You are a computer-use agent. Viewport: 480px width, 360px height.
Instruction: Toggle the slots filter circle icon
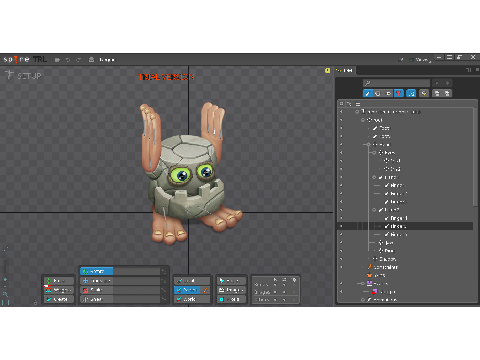click(378, 93)
